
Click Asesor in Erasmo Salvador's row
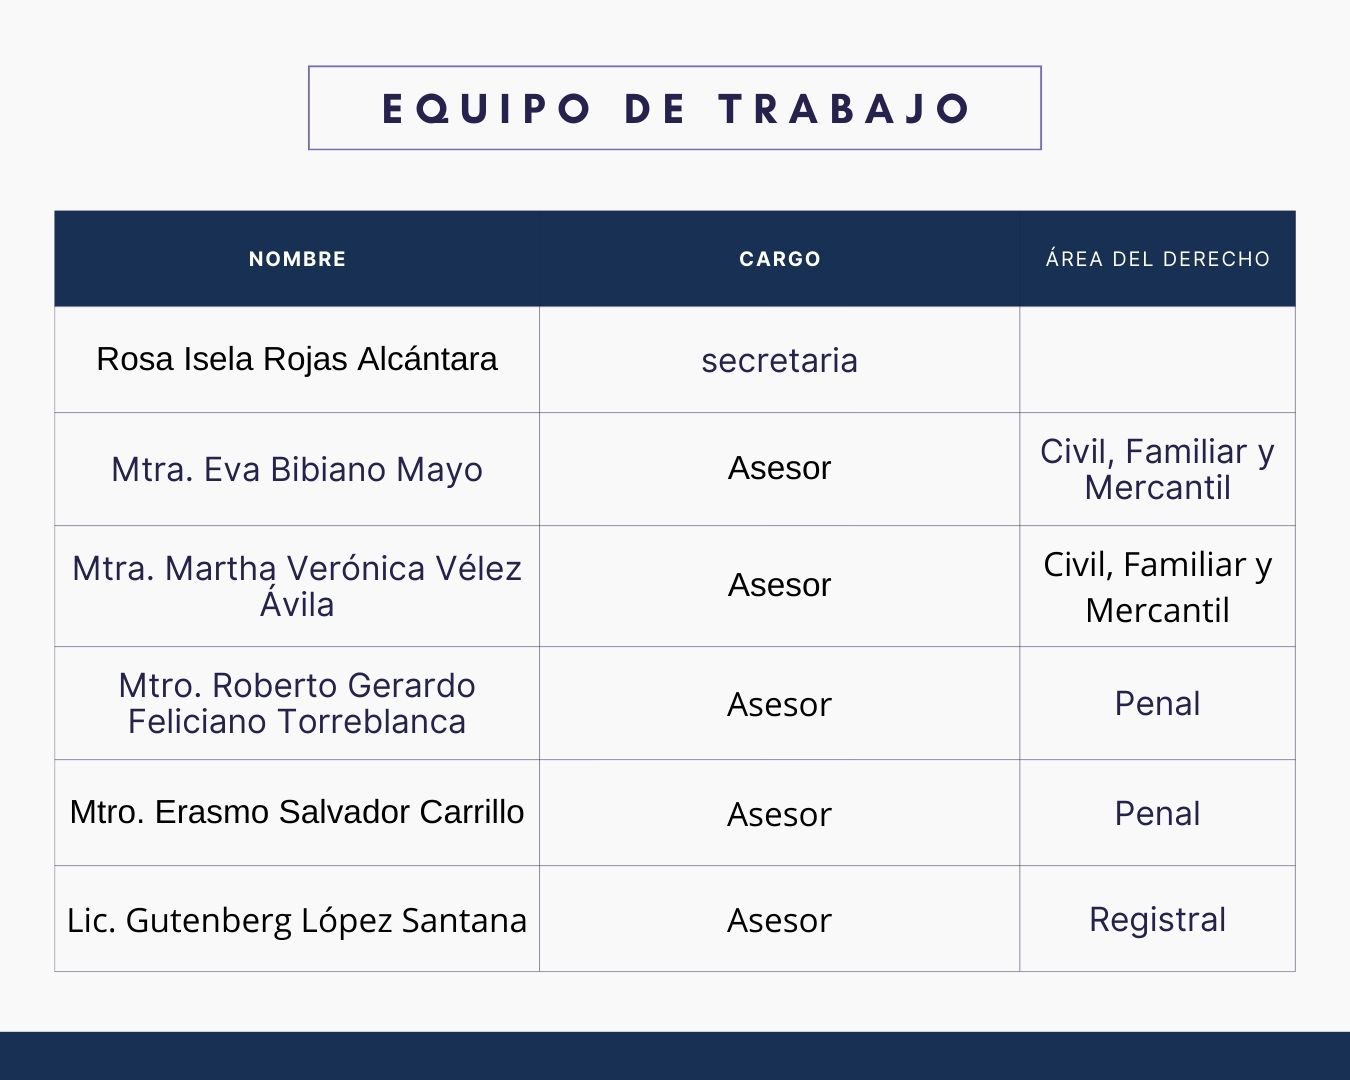pyautogui.click(x=780, y=814)
